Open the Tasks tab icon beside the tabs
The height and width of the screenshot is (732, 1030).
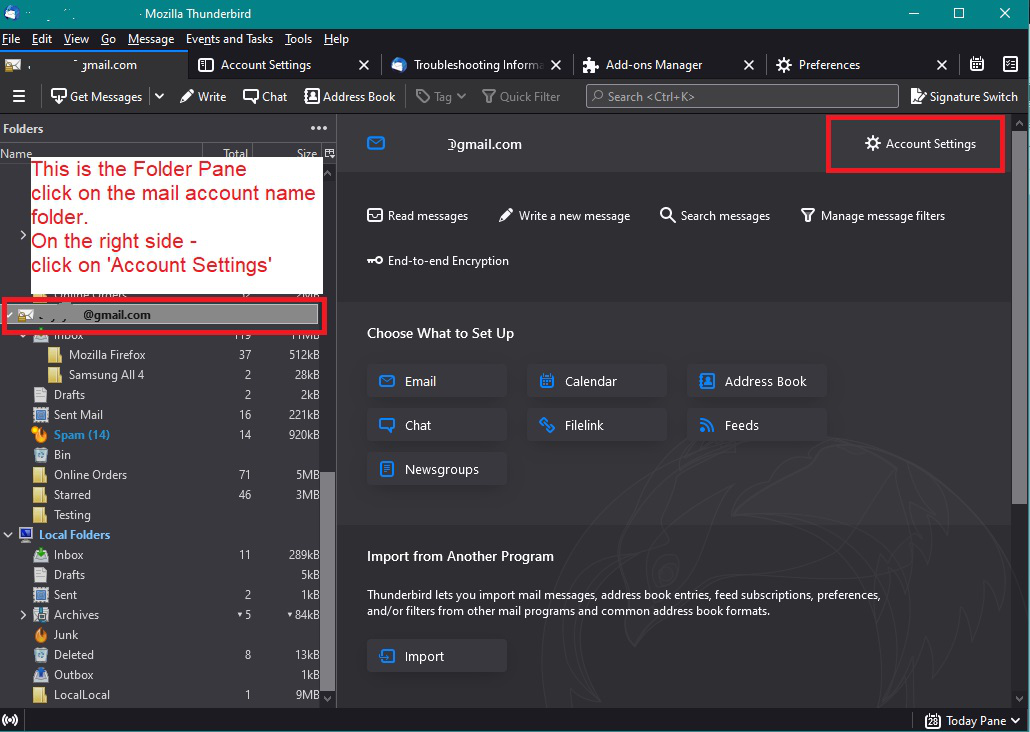coord(1010,64)
